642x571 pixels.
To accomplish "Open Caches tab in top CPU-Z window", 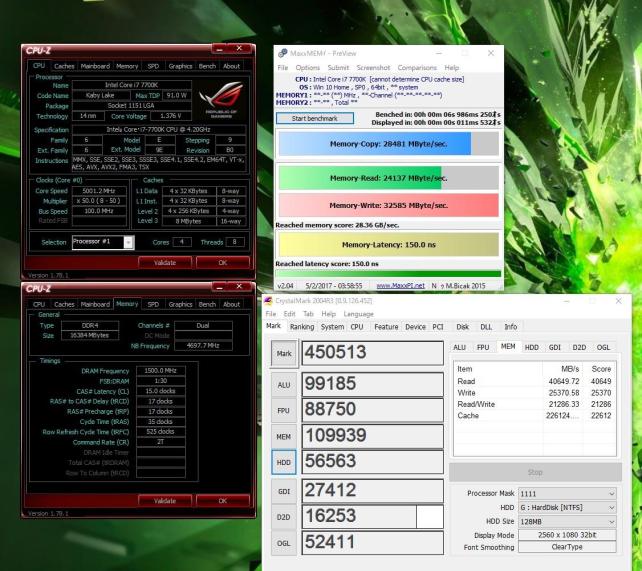I will click(x=64, y=66).
